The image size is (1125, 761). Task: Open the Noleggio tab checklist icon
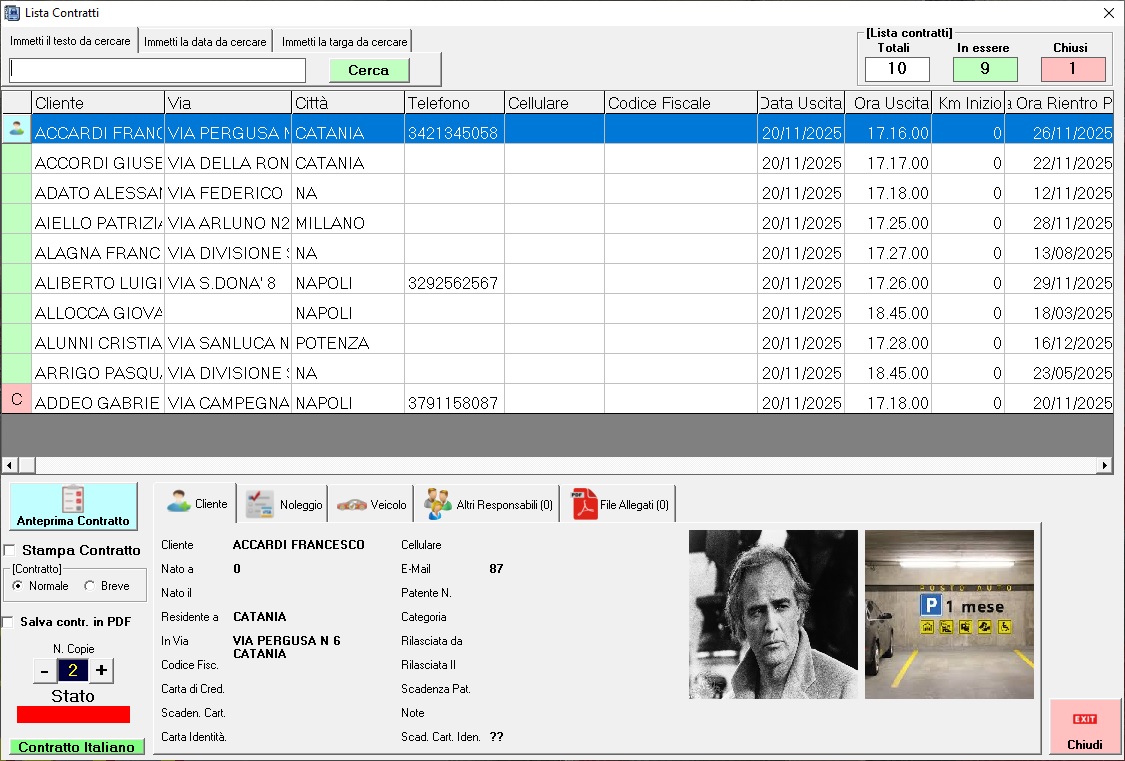click(260, 504)
